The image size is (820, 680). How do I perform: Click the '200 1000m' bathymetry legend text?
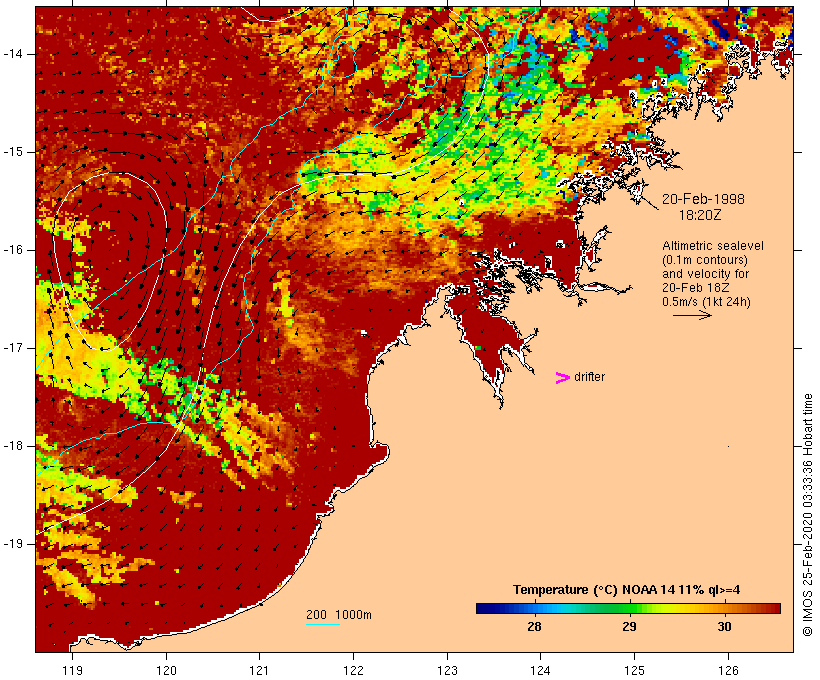[x=339, y=615]
